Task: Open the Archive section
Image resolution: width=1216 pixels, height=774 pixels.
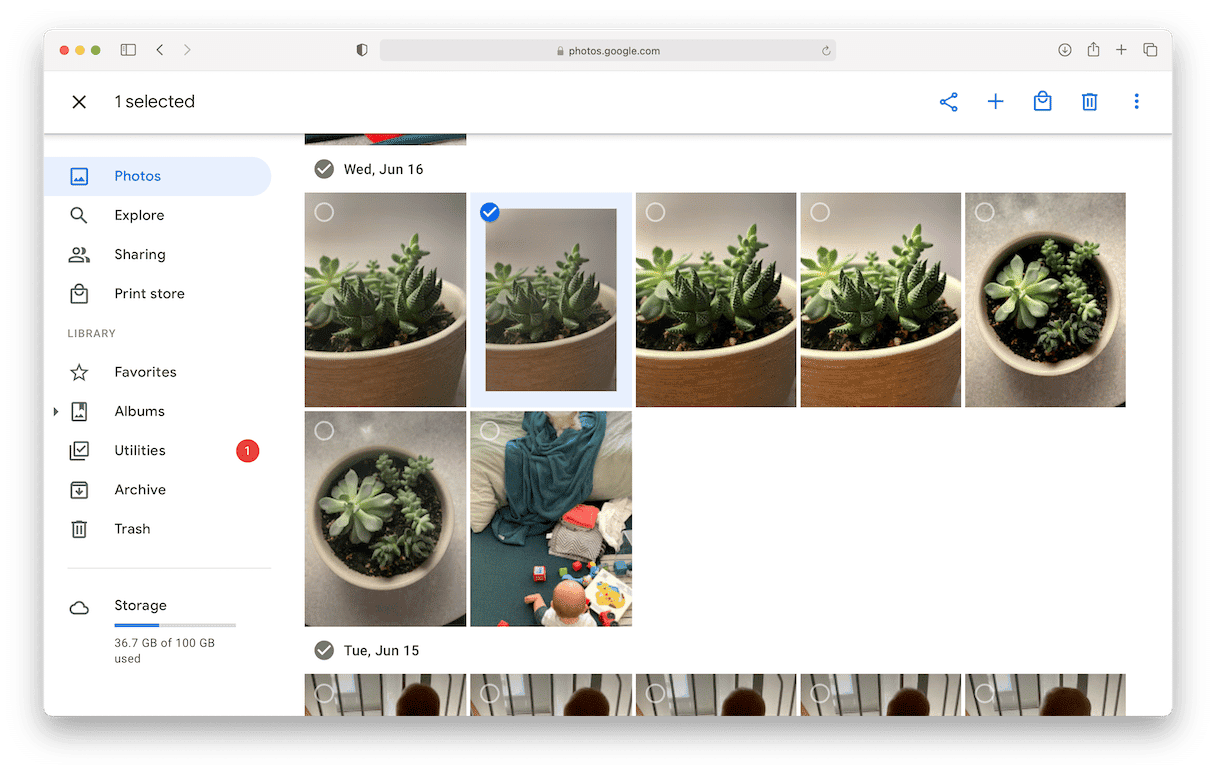Action: tap(140, 489)
